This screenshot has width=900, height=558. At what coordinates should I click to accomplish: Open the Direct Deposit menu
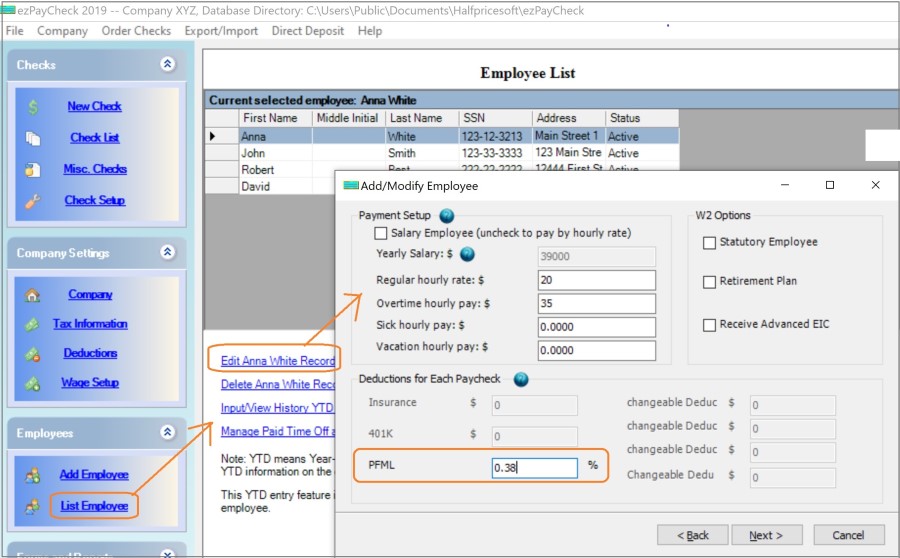pos(309,31)
